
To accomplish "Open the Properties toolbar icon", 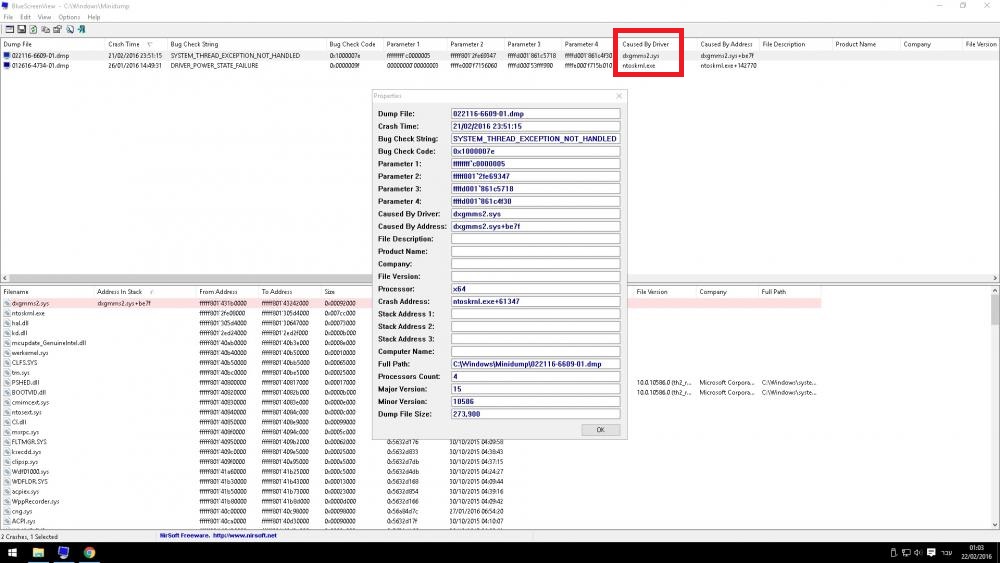I will (x=57, y=29).
